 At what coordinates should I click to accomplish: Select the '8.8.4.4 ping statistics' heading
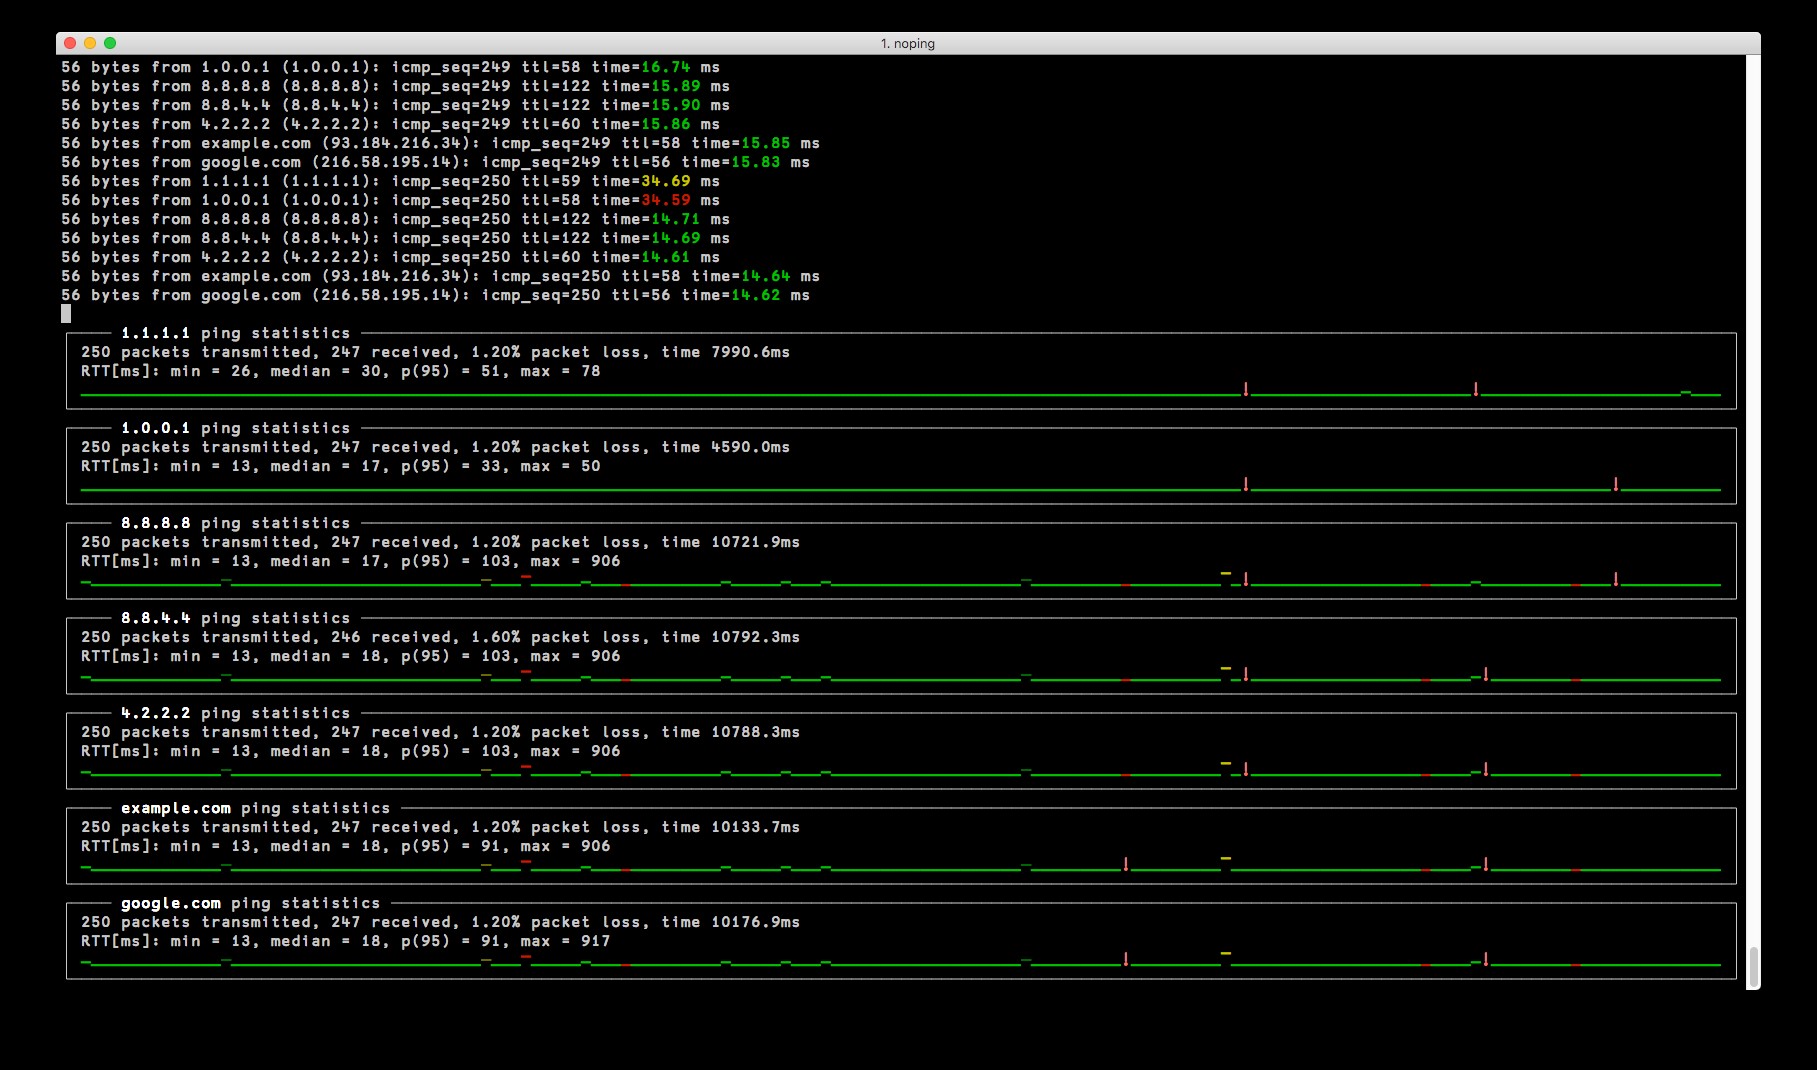235,618
